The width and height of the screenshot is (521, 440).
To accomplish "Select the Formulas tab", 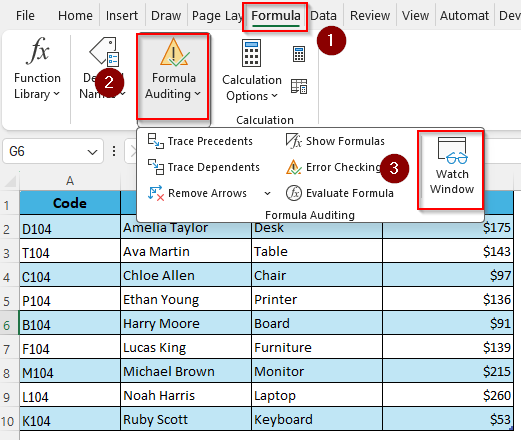I will [275, 16].
